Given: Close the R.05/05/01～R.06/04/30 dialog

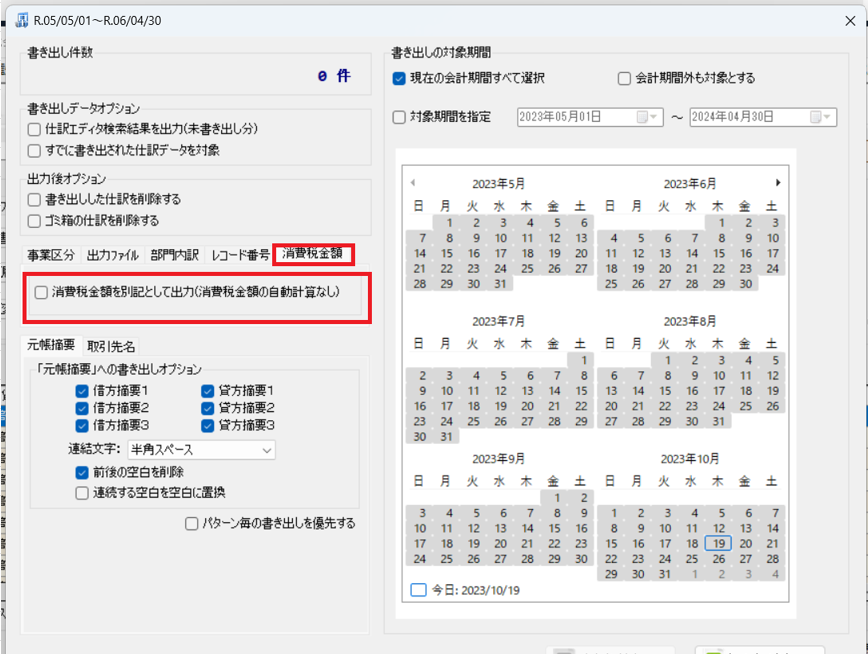Looking at the screenshot, I should point(850,21).
